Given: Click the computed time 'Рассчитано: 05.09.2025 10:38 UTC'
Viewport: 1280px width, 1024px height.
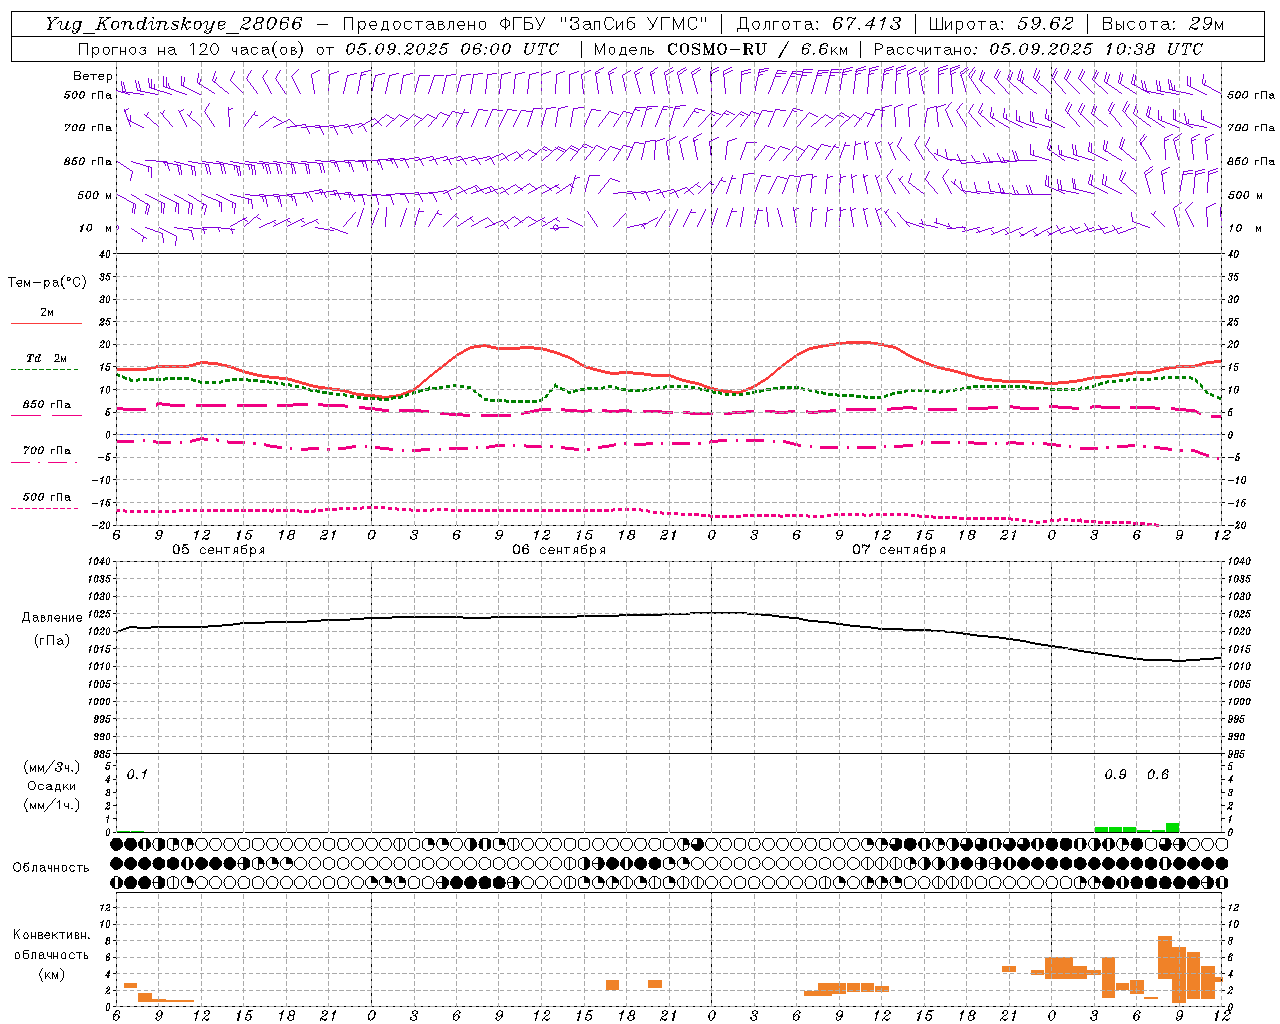Looking at the screenshot, I should [x=1038, y=49].
